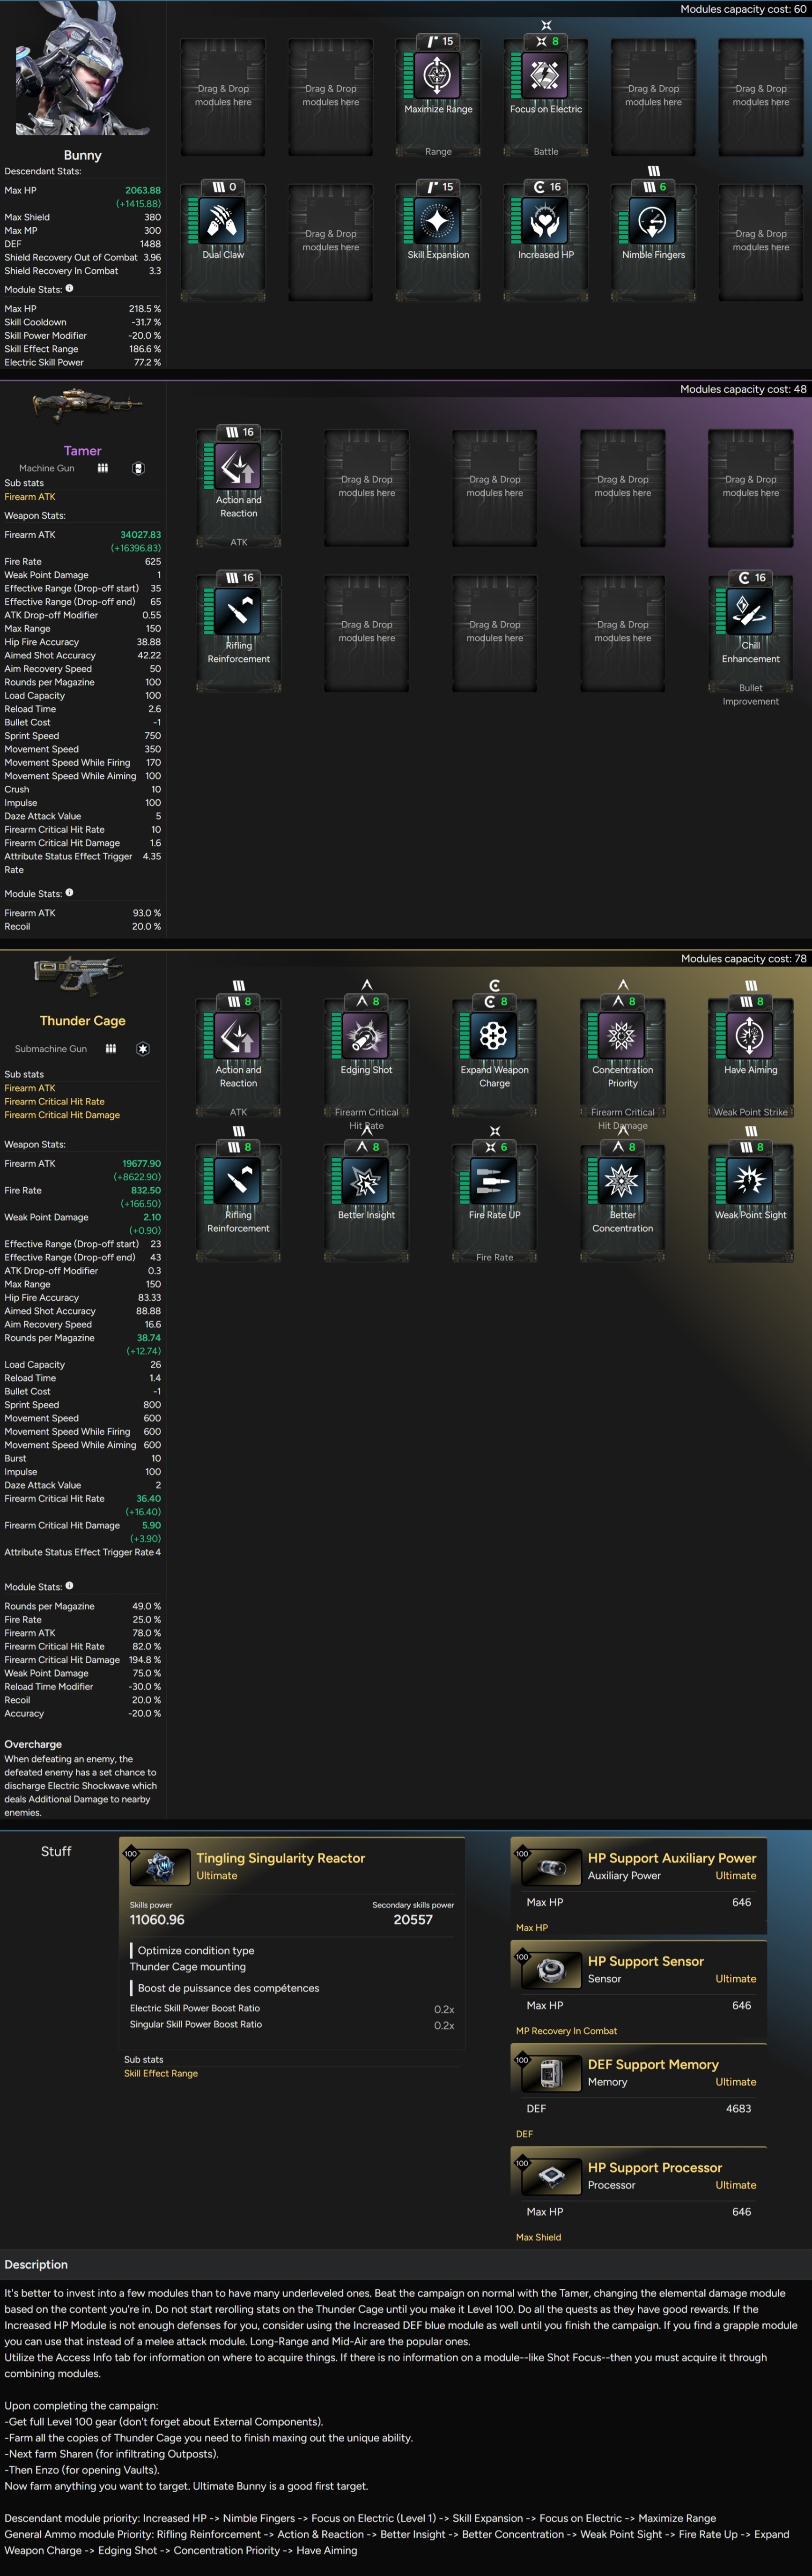This screenshot has height=2576, width=812.
Task: Click the Bunny descendant name
Action: tap(83, 155)
